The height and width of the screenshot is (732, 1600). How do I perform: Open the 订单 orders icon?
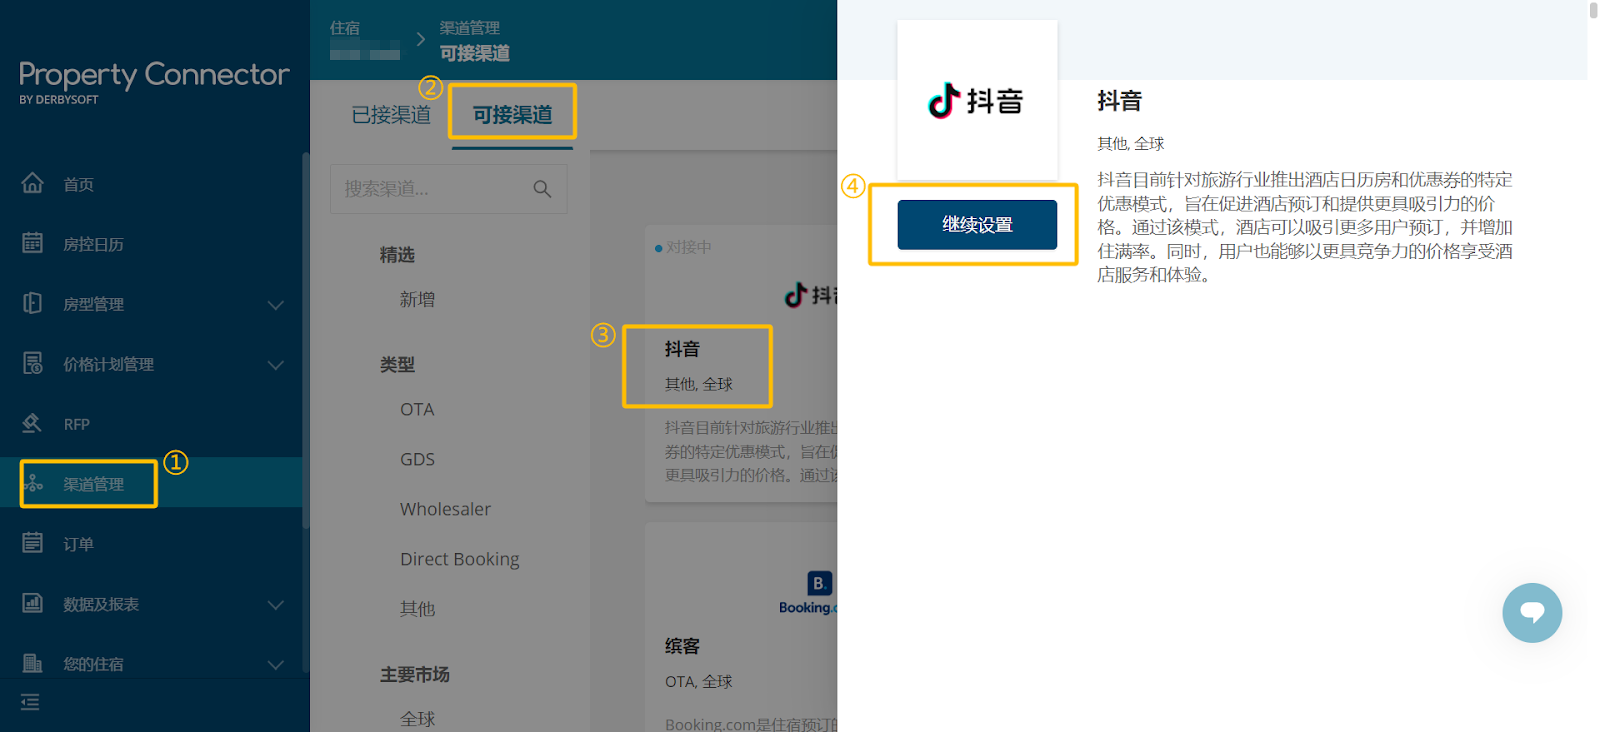click(x=33, y=543)
